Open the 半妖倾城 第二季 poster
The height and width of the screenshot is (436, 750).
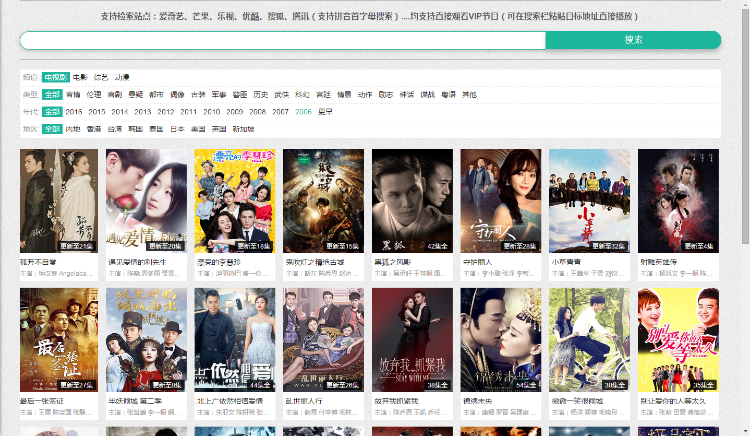coord(146,340)
